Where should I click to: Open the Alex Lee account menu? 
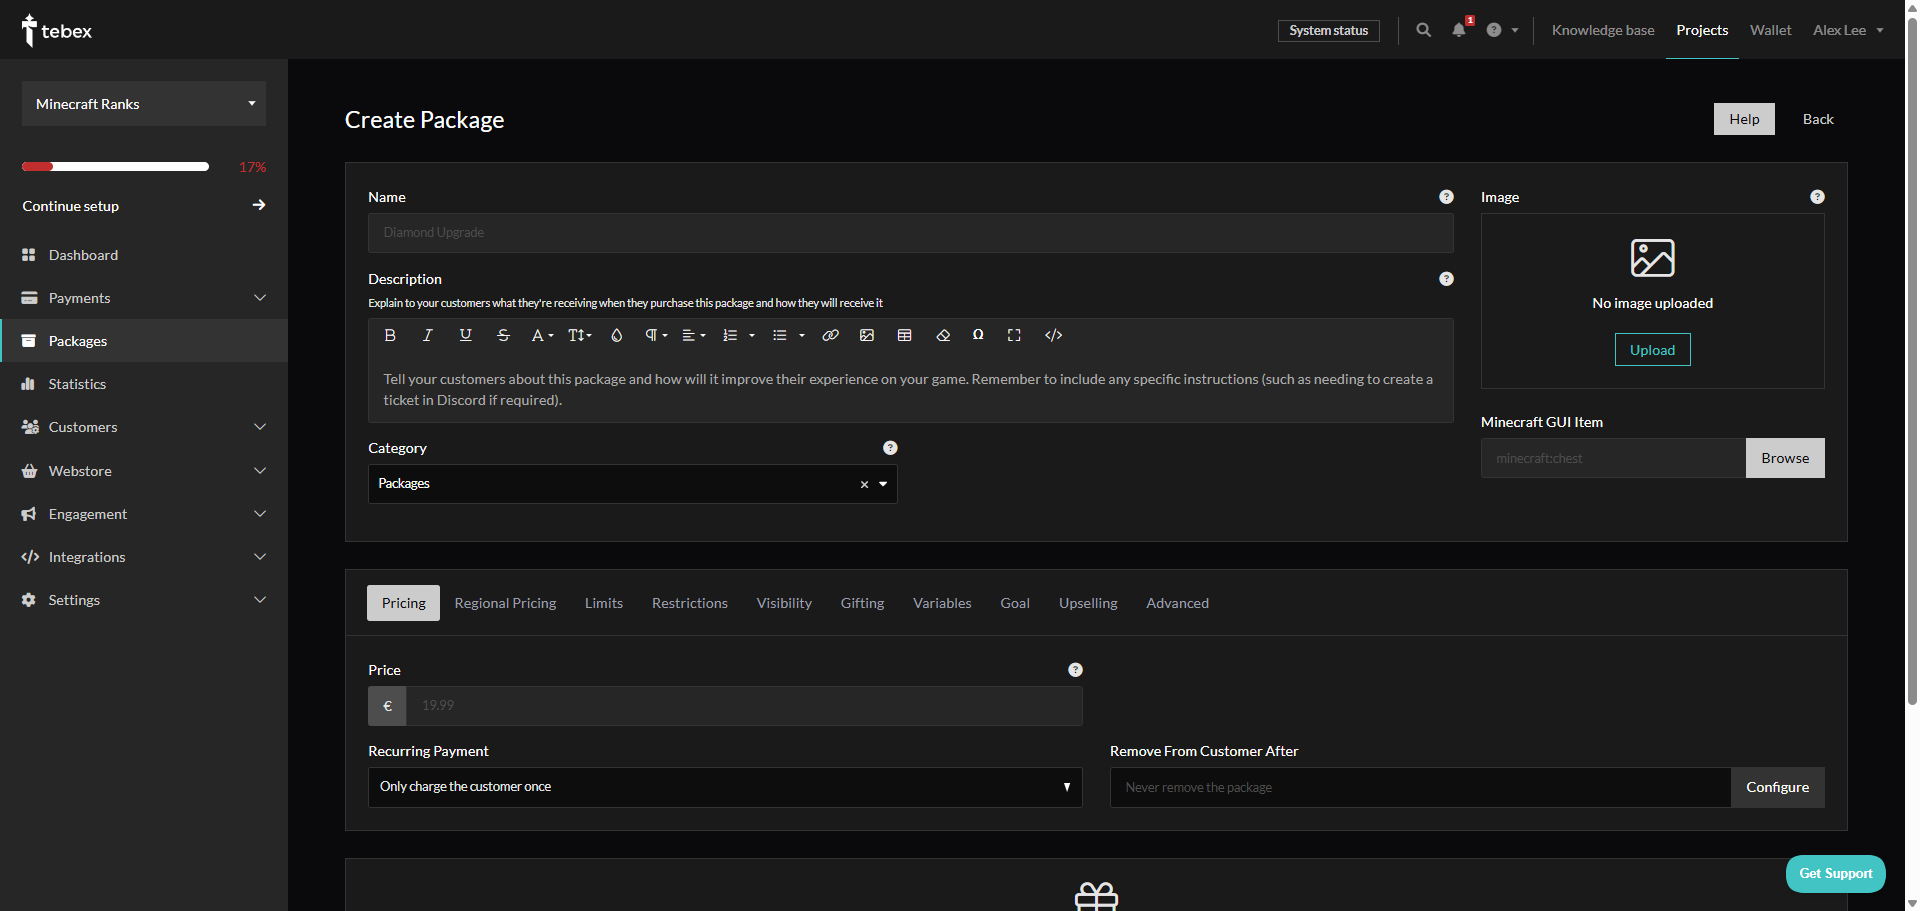coord(1848,30)
